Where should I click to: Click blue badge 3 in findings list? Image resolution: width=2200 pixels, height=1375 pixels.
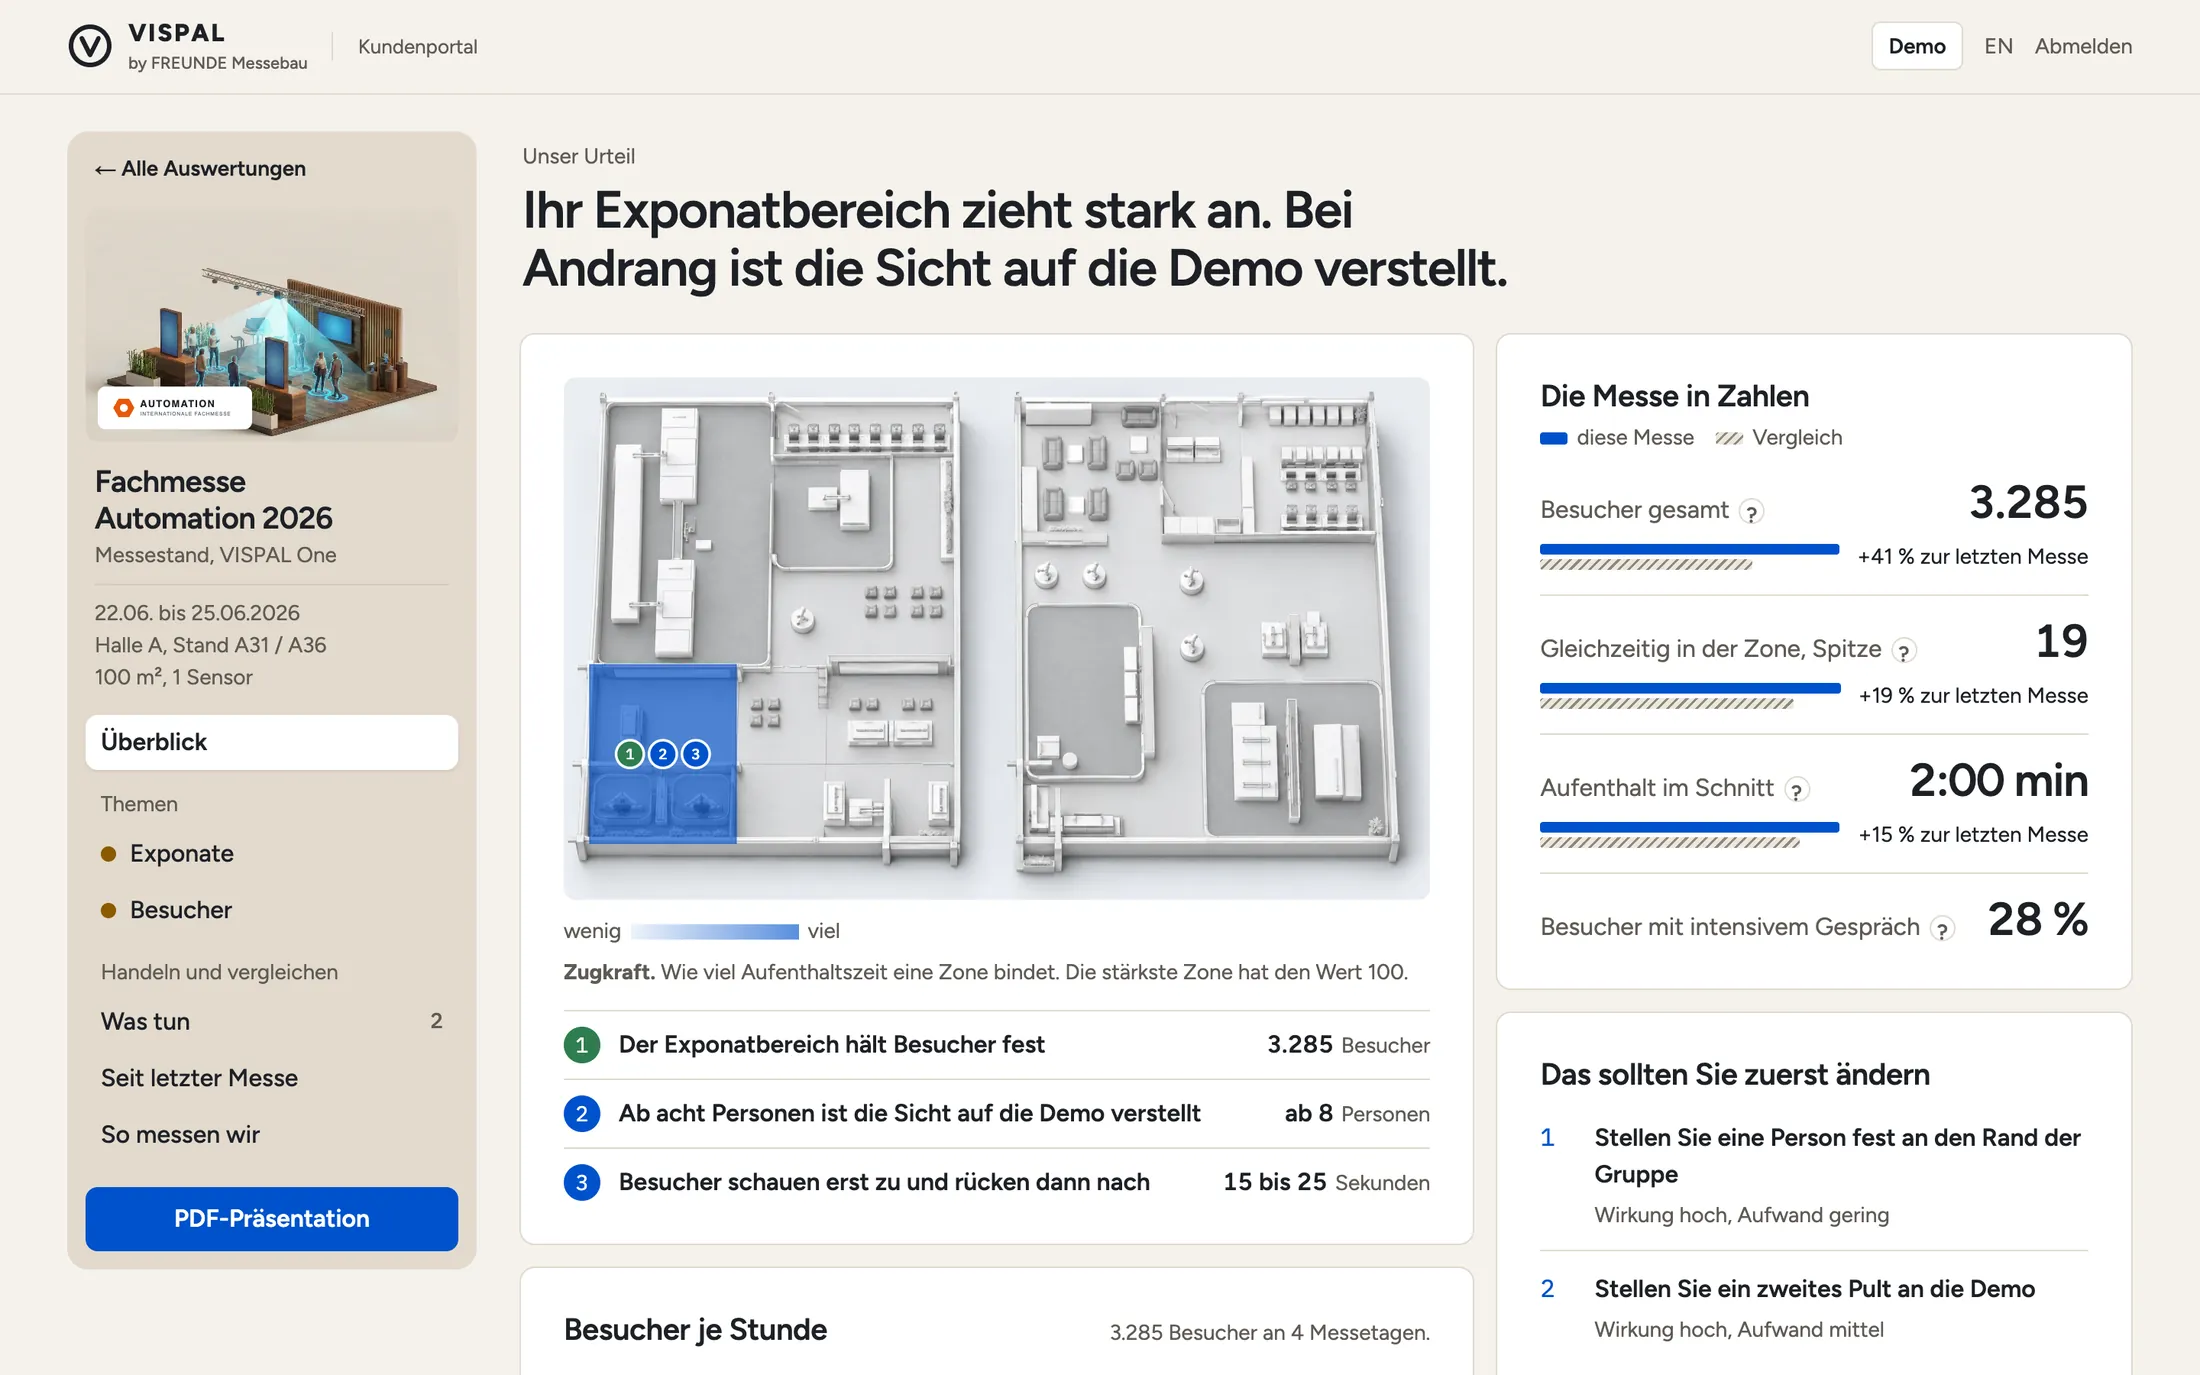coord(582,1183)
